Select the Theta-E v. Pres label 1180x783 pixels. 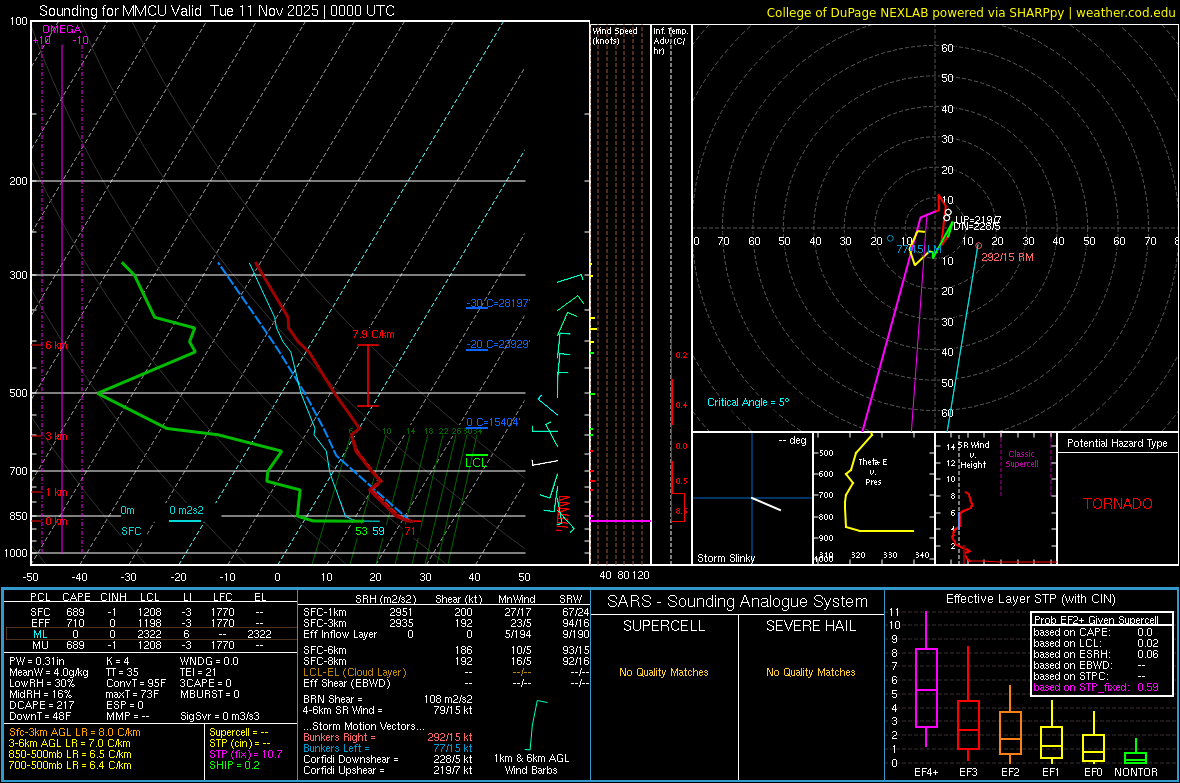(x=873, y=472)
